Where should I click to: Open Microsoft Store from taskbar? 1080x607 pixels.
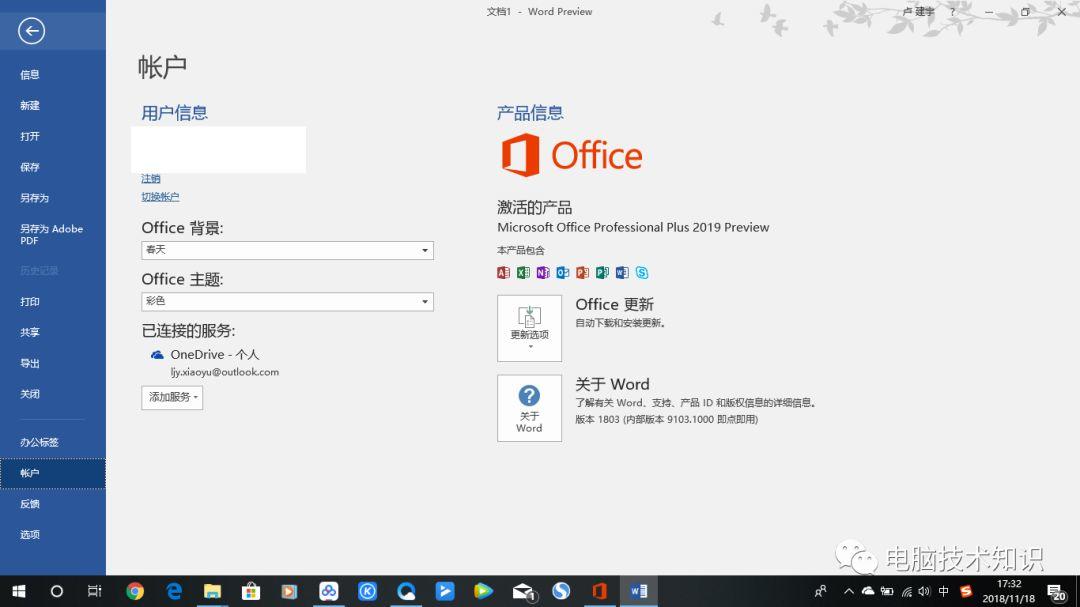(251, 591)
